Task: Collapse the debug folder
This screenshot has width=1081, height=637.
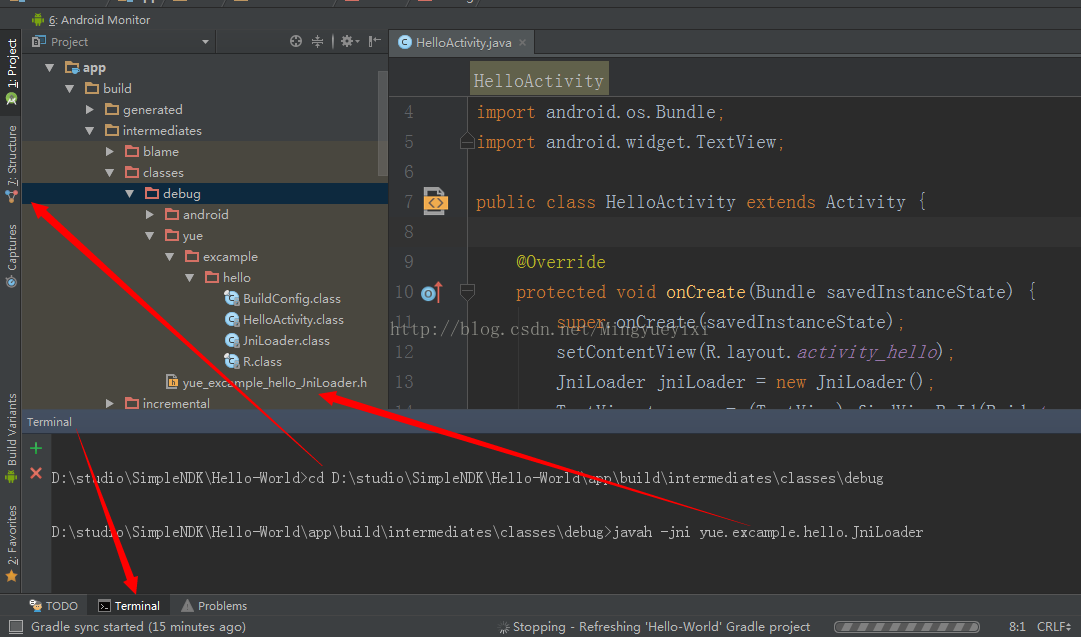Action: pyautogui.click(x=130, y=194)
